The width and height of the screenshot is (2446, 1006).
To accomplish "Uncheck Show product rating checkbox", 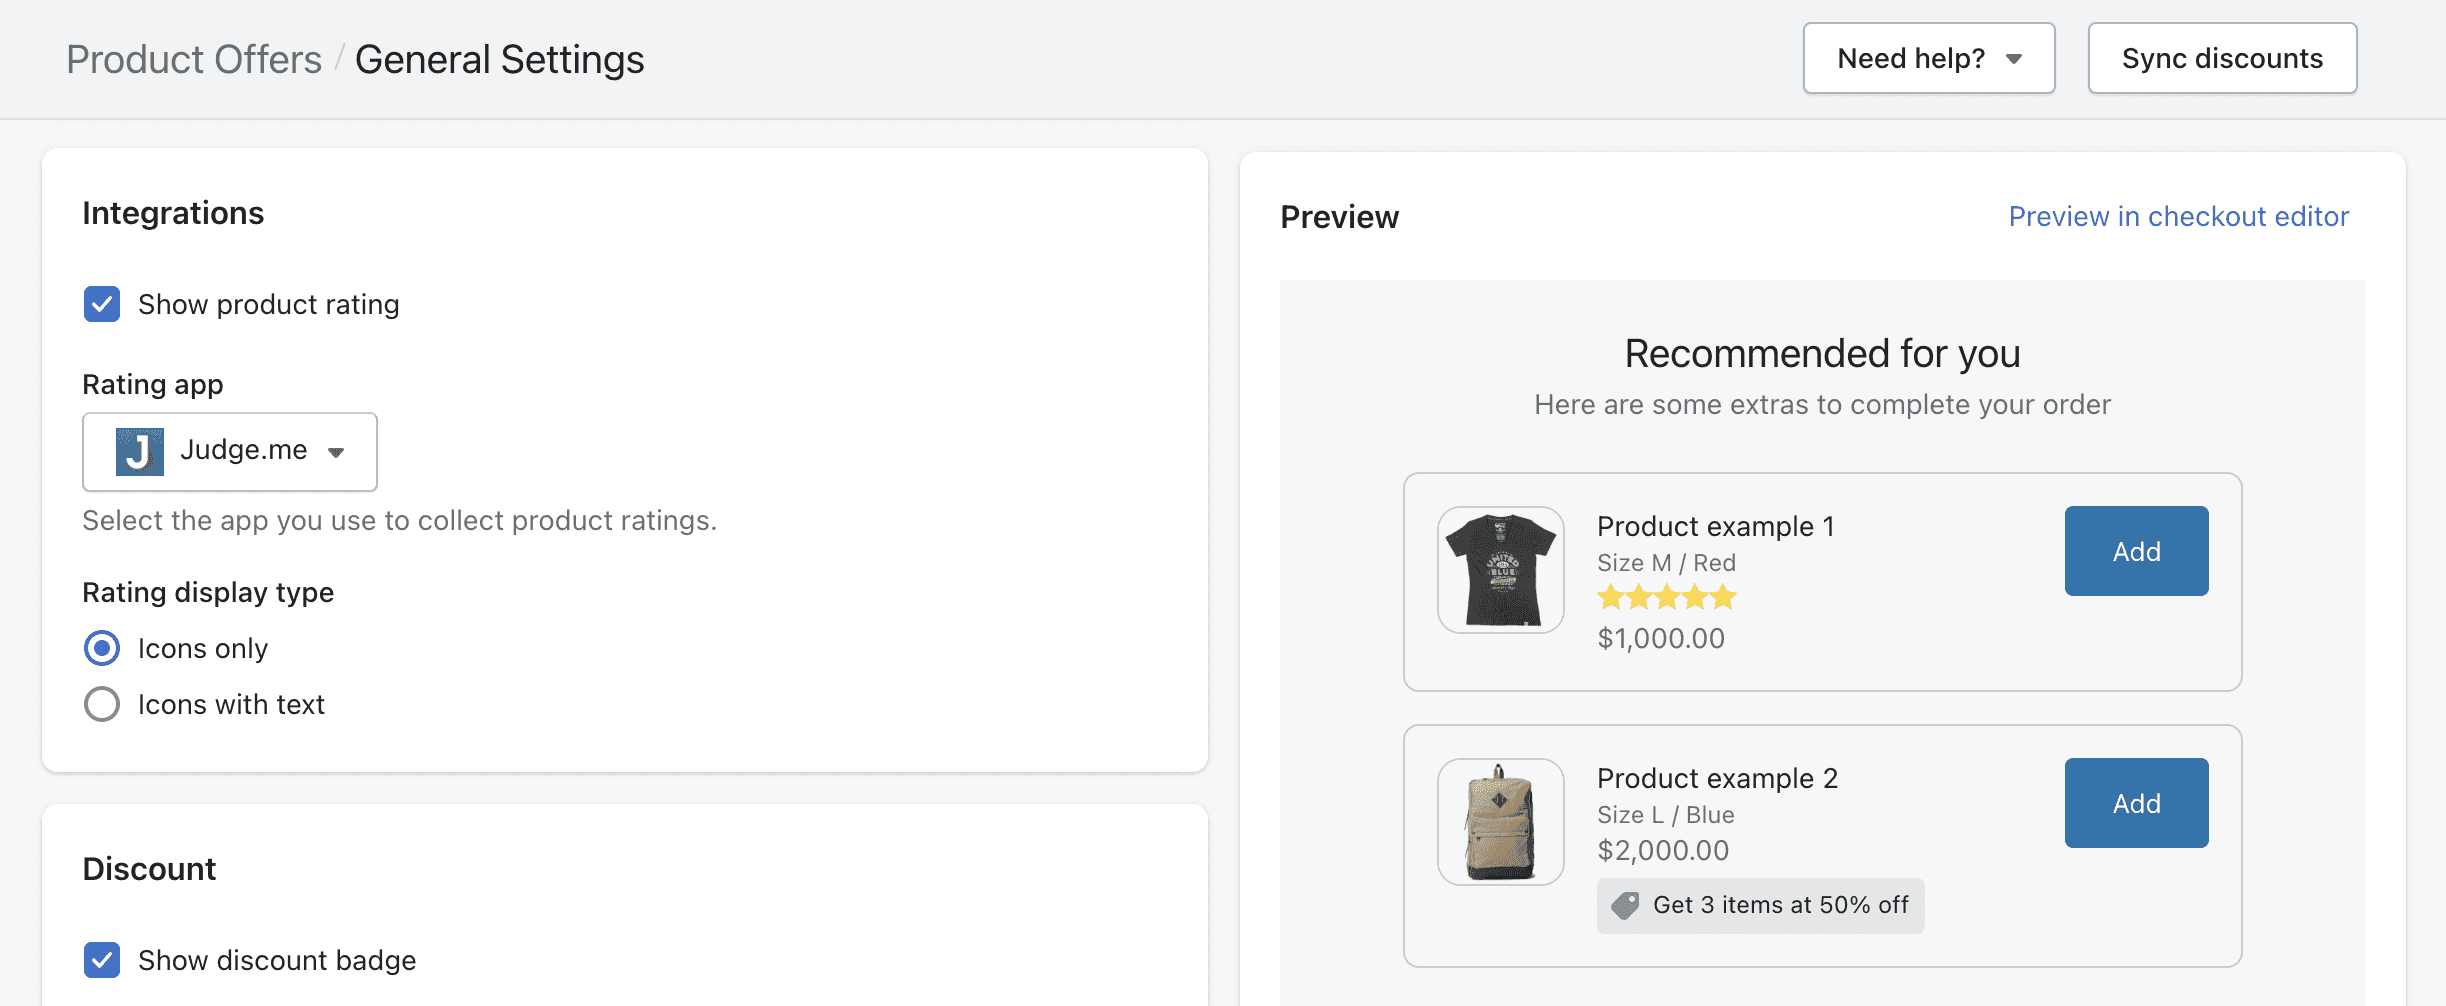I will [x=102, y=304].
